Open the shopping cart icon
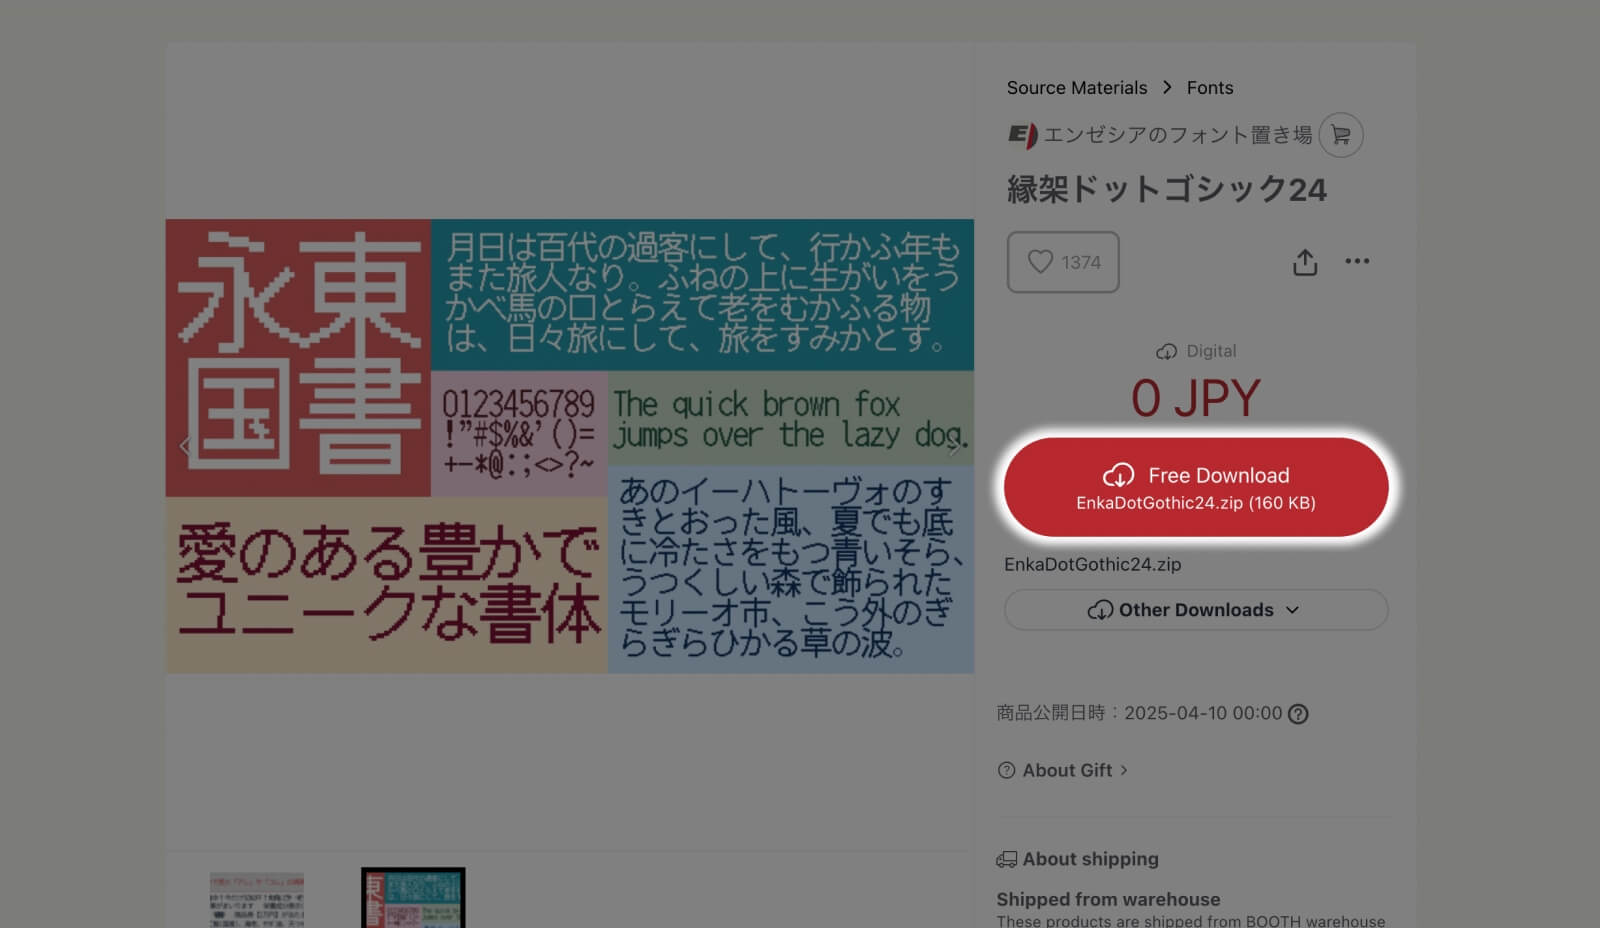Viewport: 1600px width, 928px height. coord(1341,135)
